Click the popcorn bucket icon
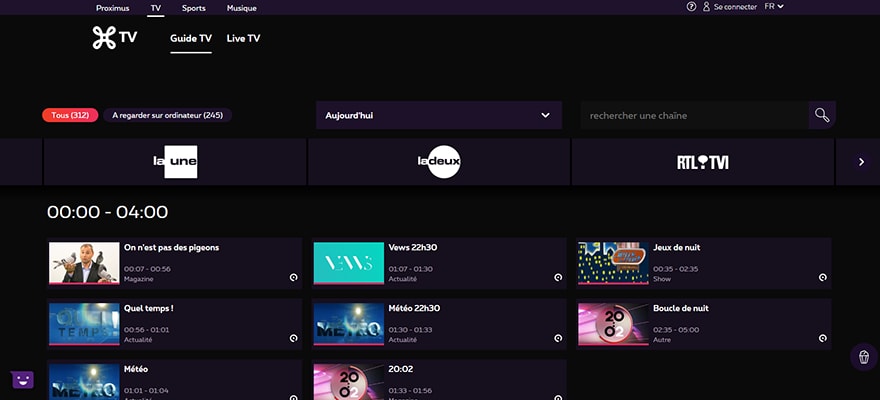This screenshot has width=880, height=400. point(863,357)
